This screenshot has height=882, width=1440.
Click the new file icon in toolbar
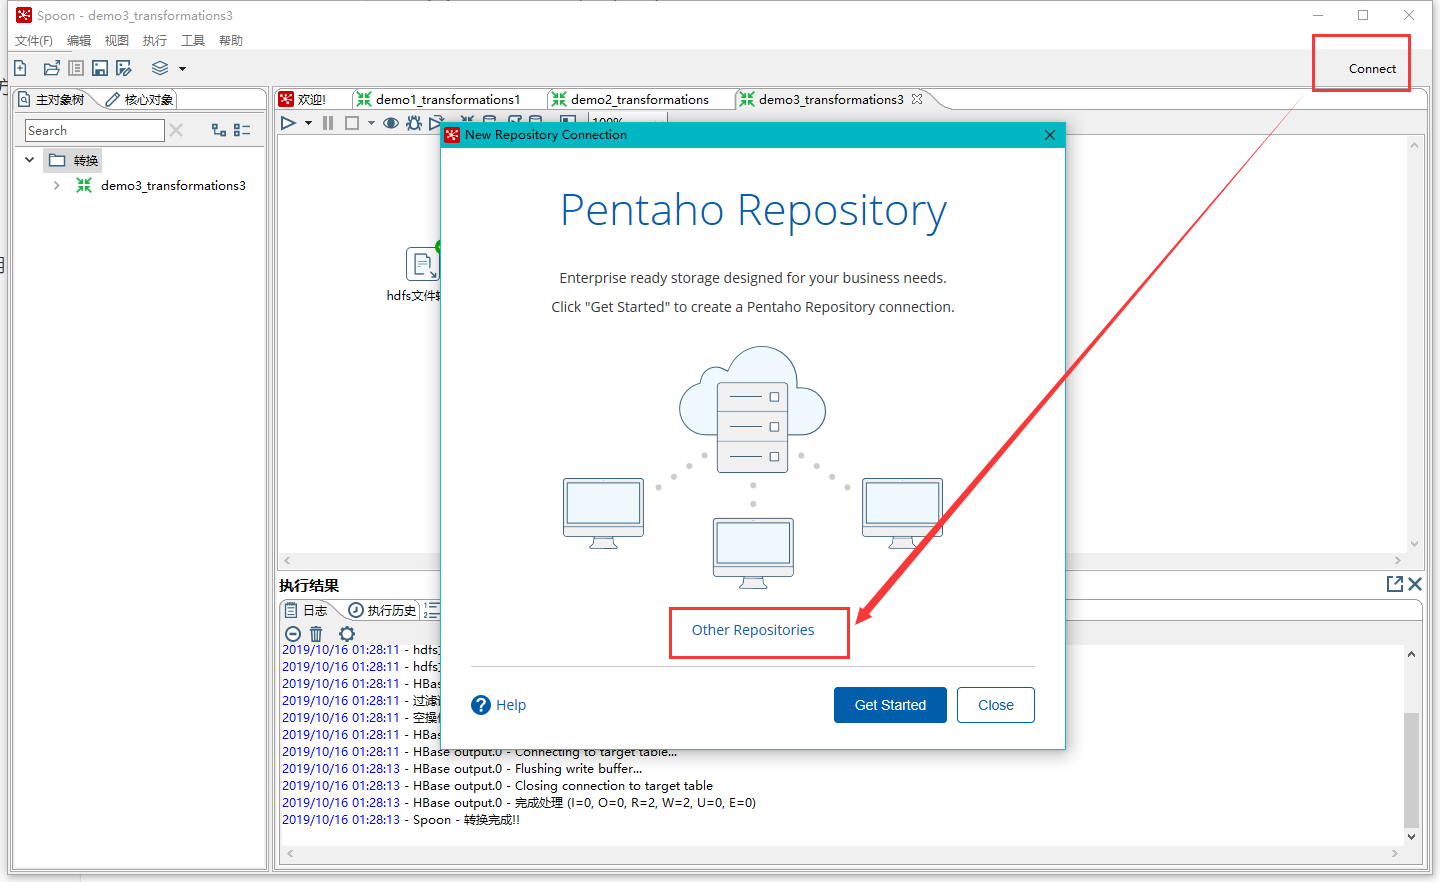point(20,68)
